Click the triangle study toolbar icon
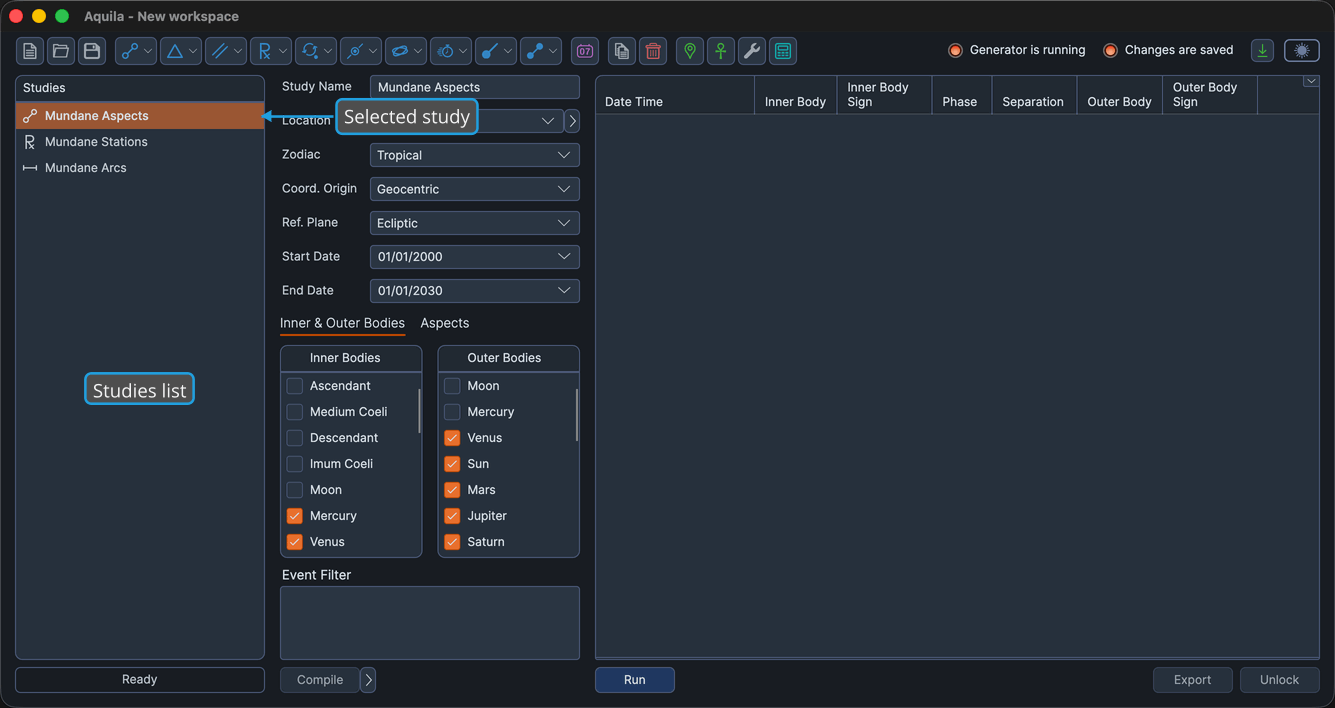1335x708 pixels. pos(174,51)
